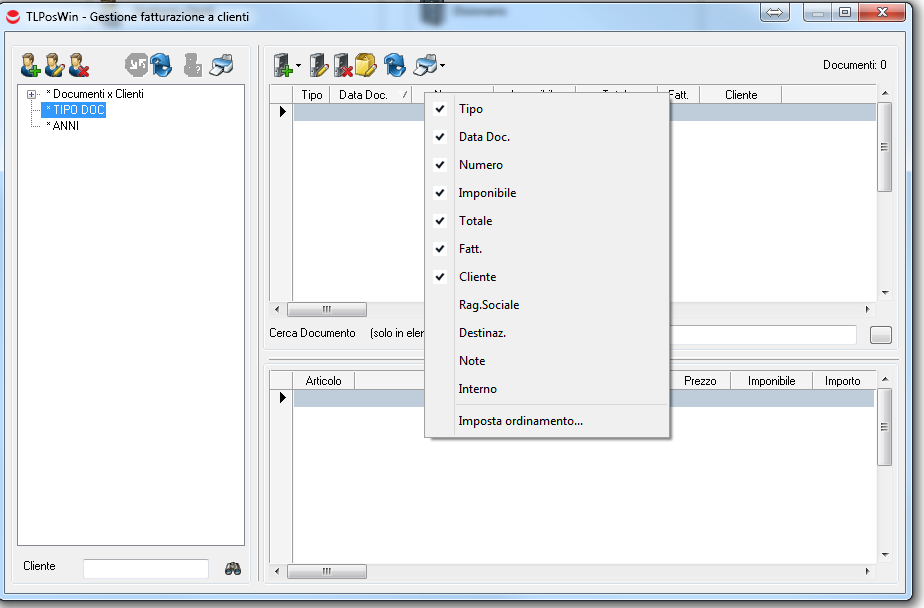The image size is (924, 608).
Task: Click the delete client icon
Action: tap(79, 66)
